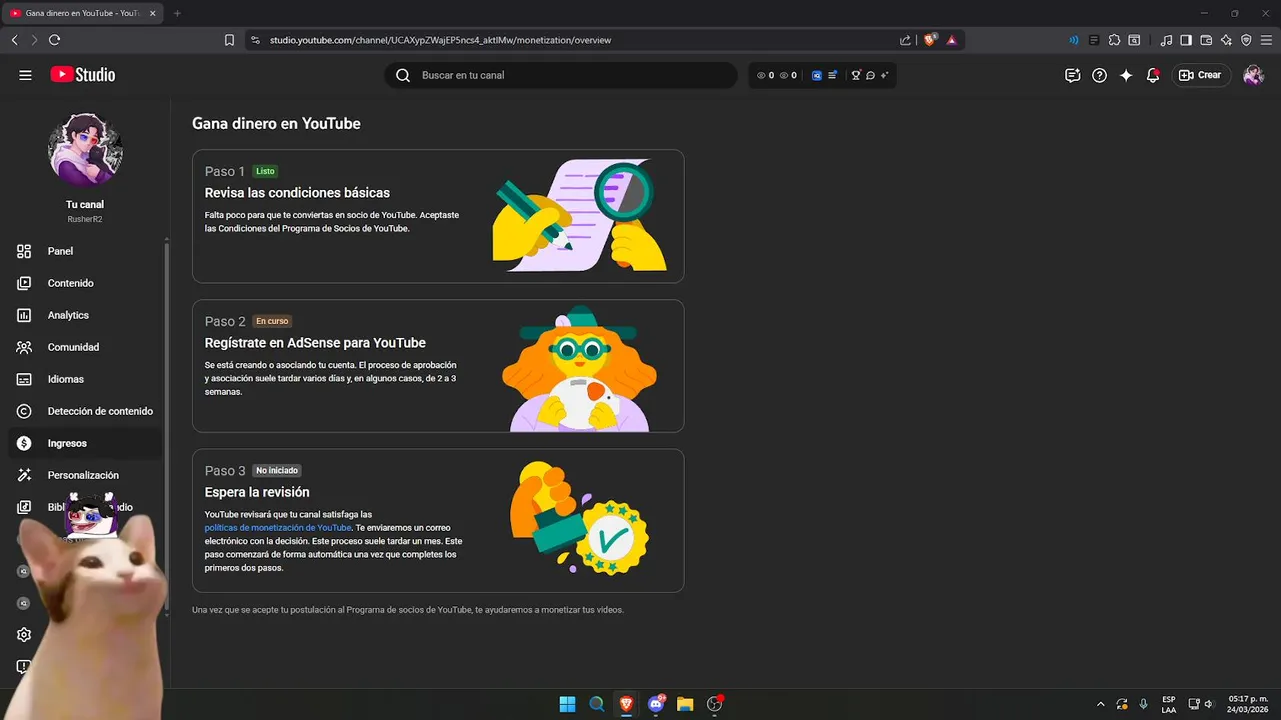
Task: Bookmark this page icon in address bar
Action: pos(229,40)
